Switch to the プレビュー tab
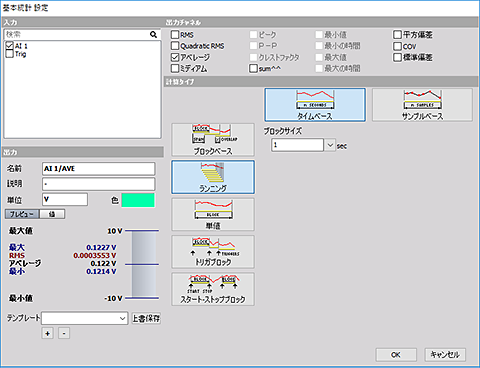Viewport: 480px width, 368px height. [x=22, y=214]
